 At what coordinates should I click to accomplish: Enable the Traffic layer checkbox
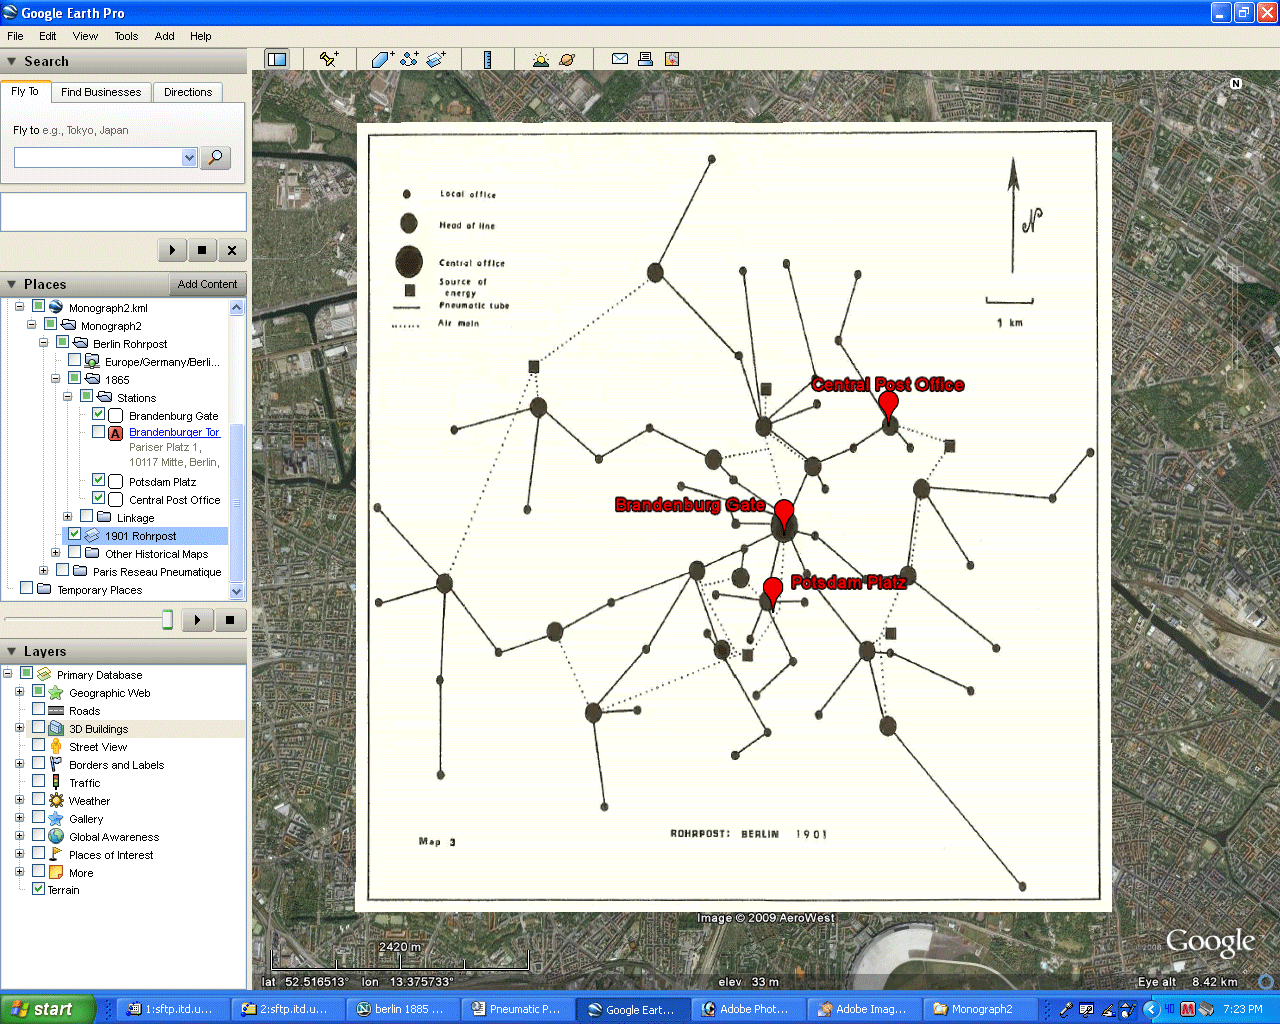click(39, 782)
